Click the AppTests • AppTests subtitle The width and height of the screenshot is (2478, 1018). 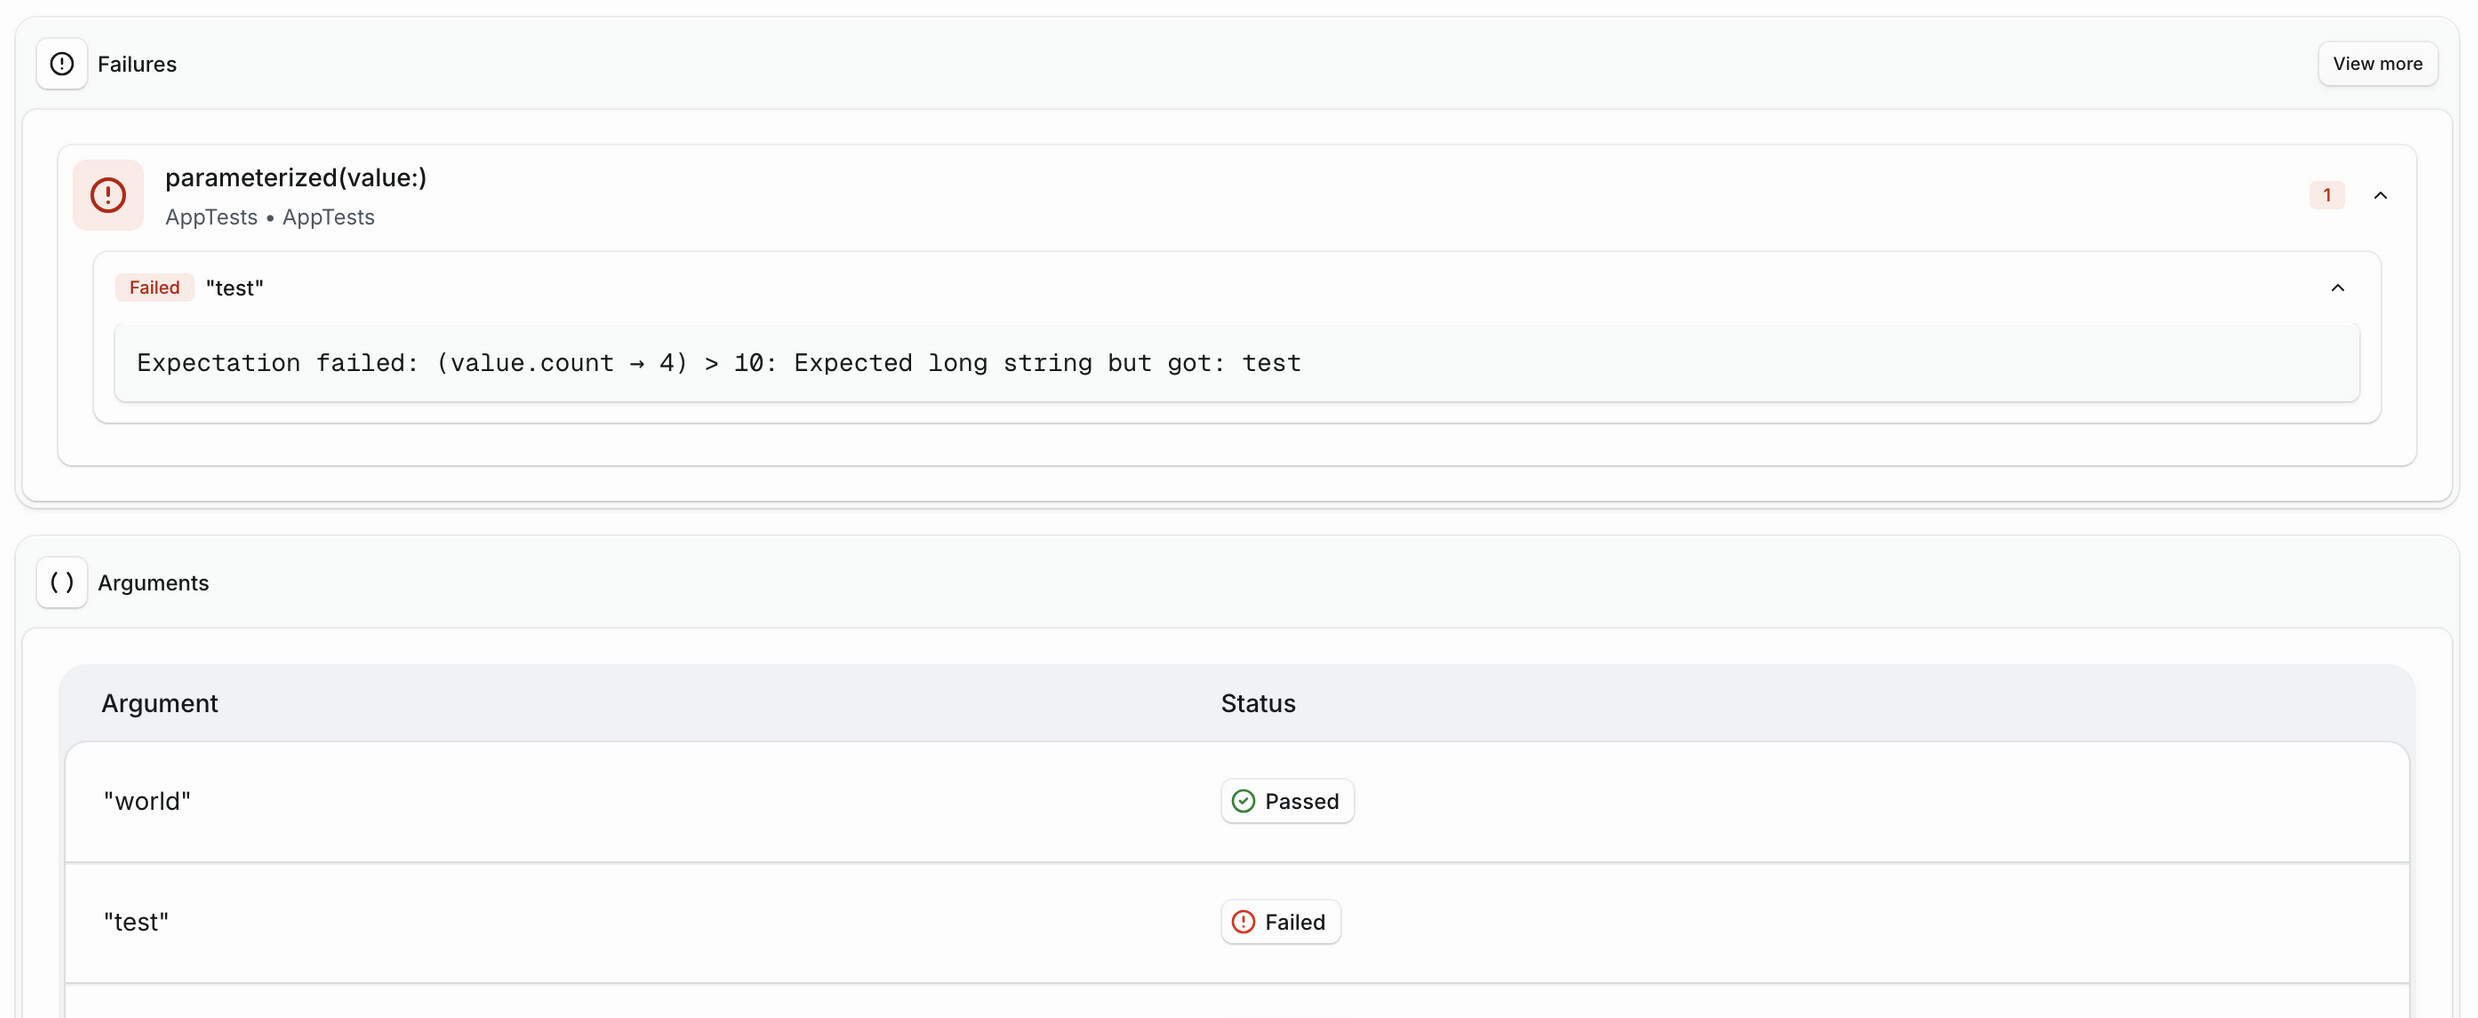(x=270, y=217)
